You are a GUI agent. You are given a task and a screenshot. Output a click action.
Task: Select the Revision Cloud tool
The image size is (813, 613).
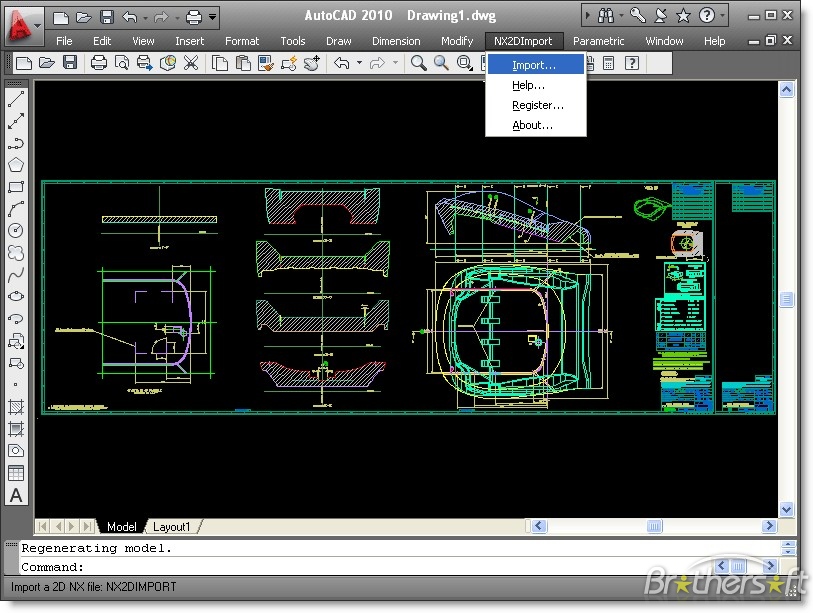[x=14, y=251]
